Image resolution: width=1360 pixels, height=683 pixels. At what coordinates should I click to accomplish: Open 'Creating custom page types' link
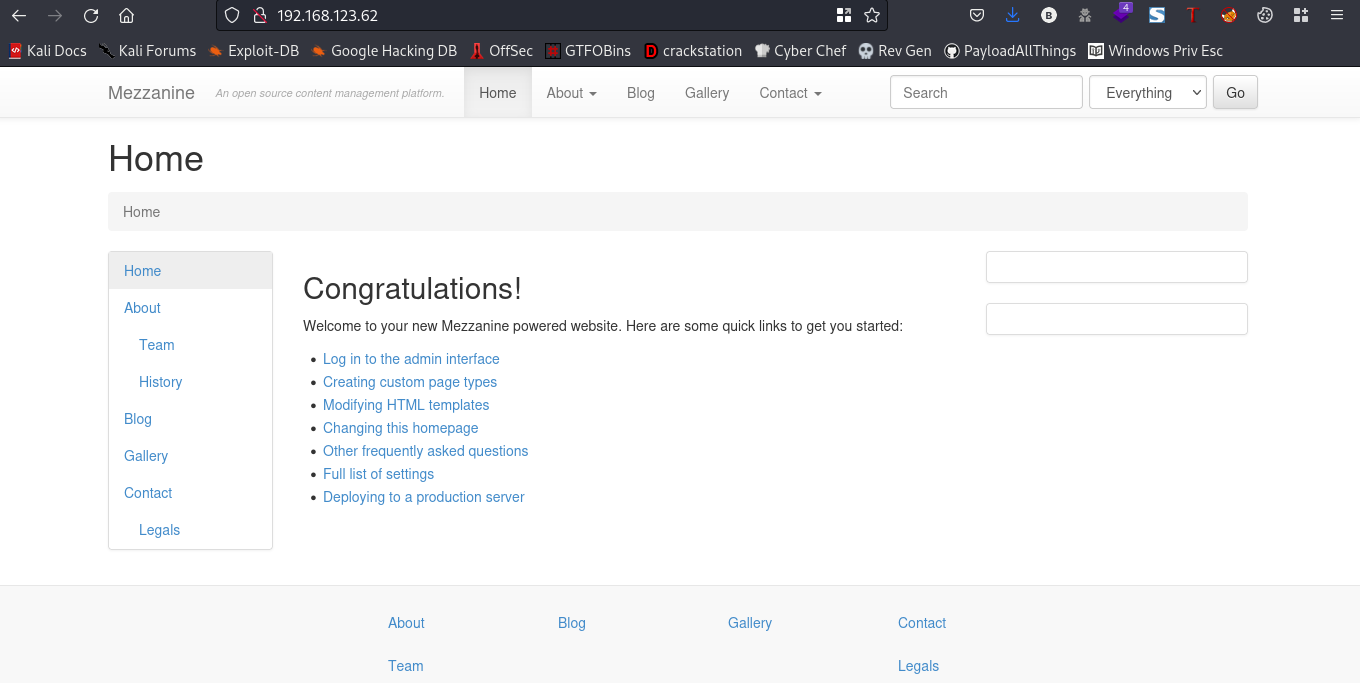(x=410, y=382)
